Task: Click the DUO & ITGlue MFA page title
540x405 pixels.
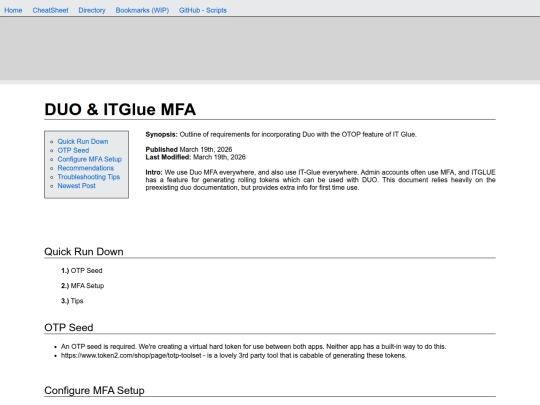Action: point(120,110)
